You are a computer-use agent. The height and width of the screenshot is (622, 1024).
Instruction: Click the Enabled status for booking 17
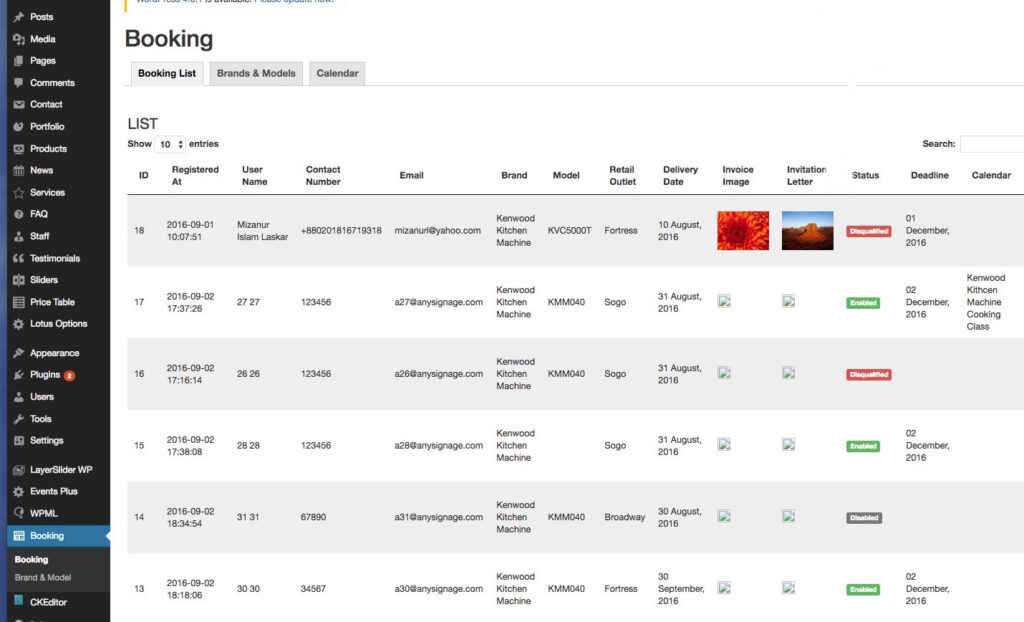(x=862, y=302)
